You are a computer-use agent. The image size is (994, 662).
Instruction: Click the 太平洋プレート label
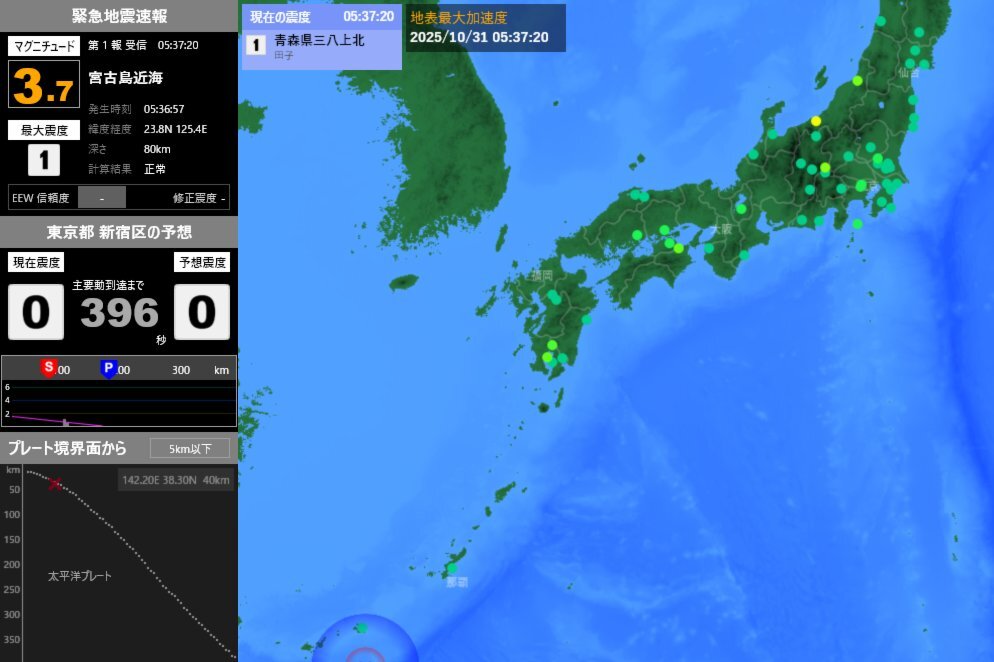pyautogui.click(x=80, y=576)
